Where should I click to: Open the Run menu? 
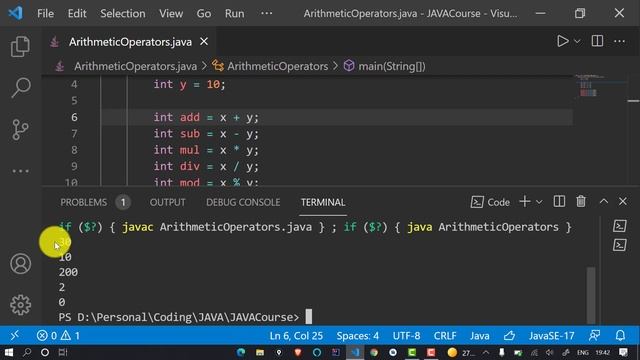234,13
